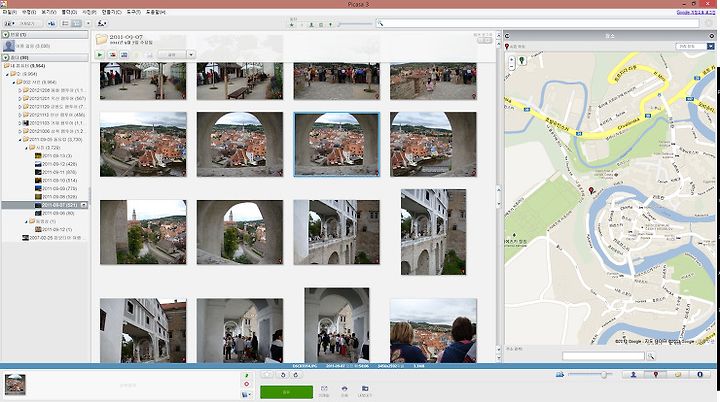Open the Folder menu
Viewport: 720px width, 402px height.
tap(68, 12)
